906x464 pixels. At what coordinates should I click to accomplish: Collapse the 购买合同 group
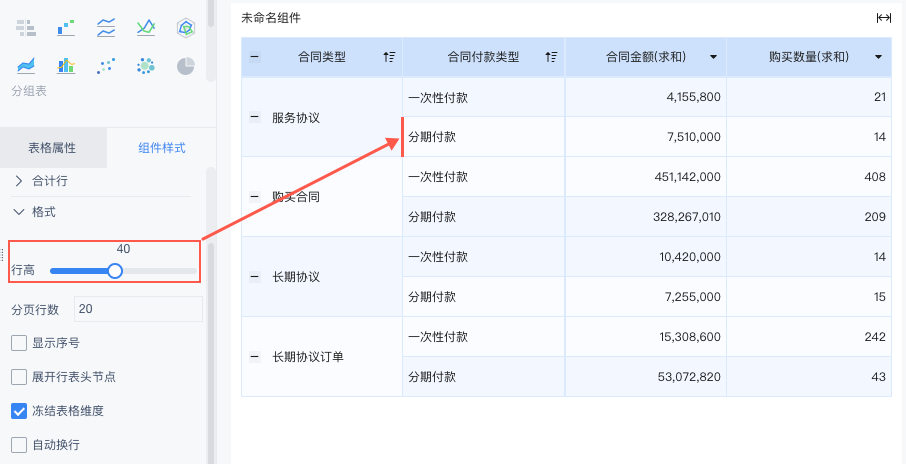[254, 196]
